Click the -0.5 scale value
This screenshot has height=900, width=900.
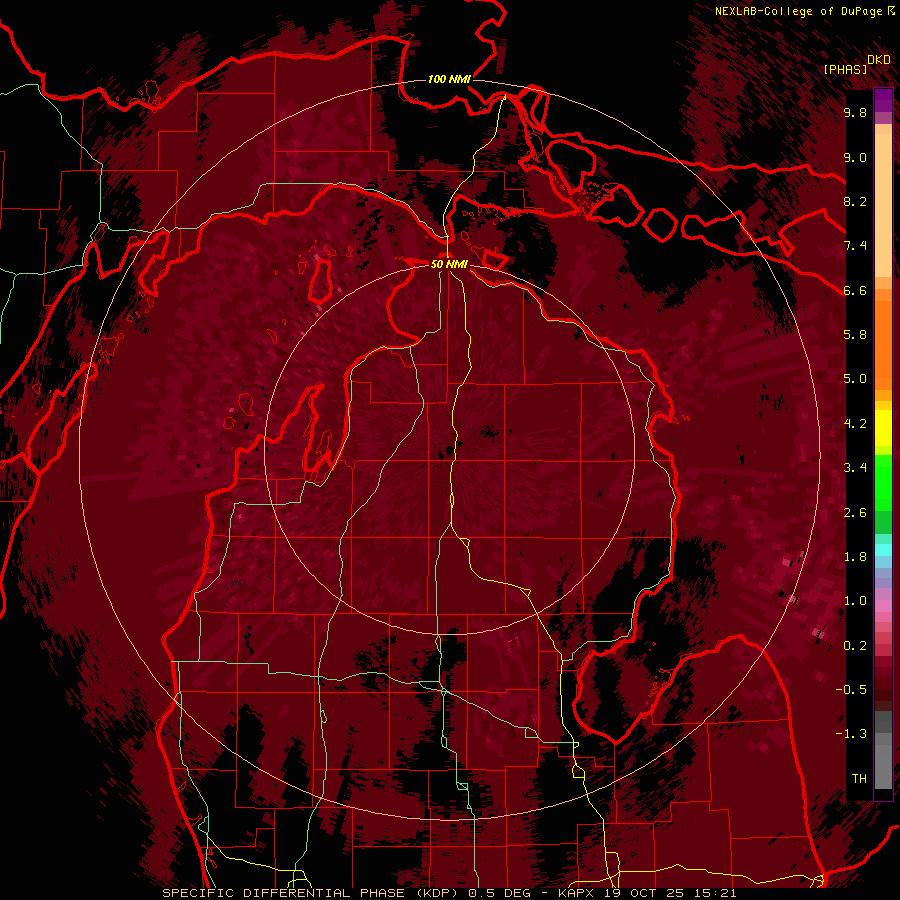[851, 690]
